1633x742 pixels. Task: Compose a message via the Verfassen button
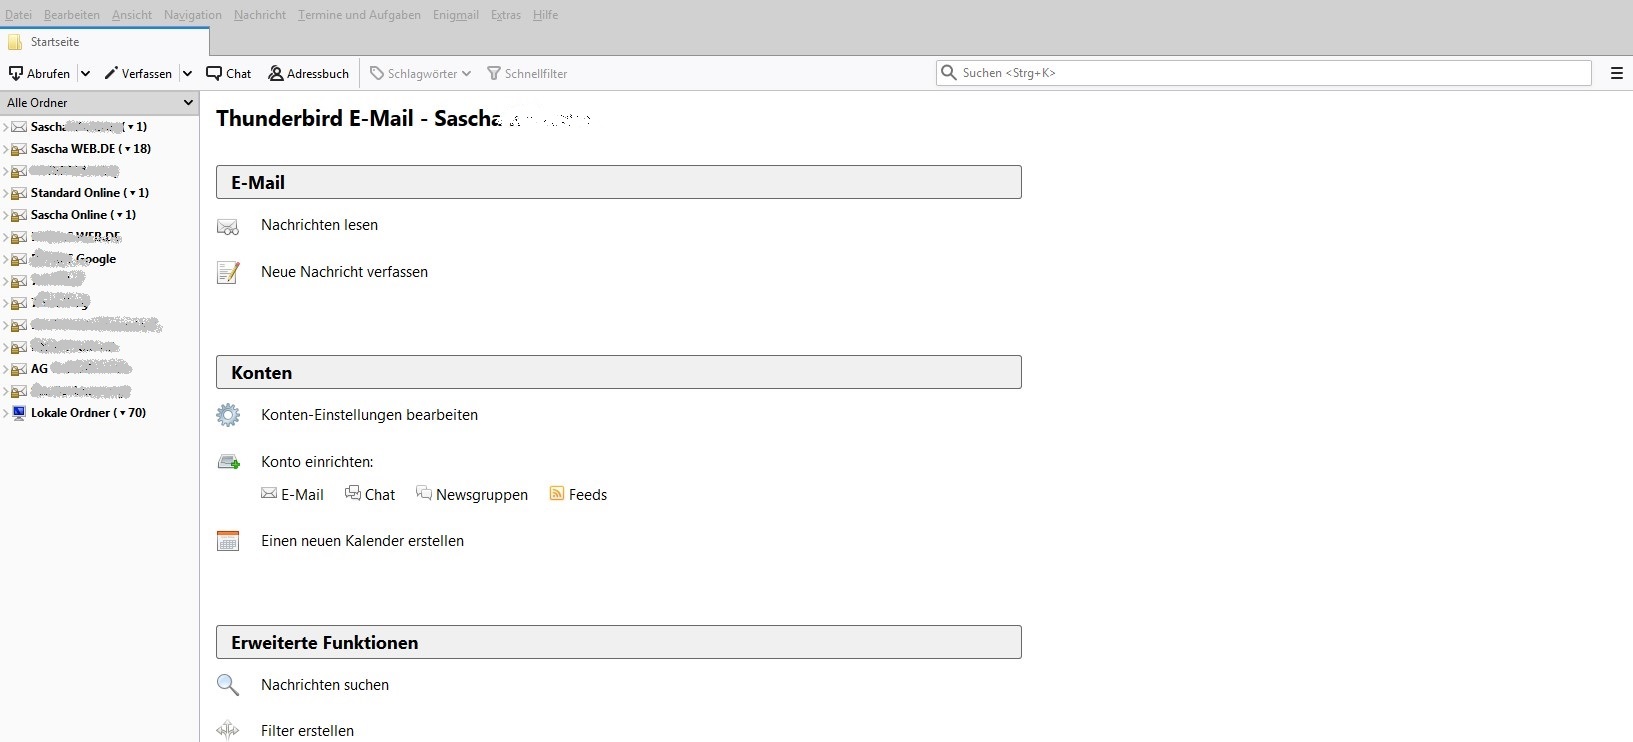pyautogui.click(x=138, y=73)
